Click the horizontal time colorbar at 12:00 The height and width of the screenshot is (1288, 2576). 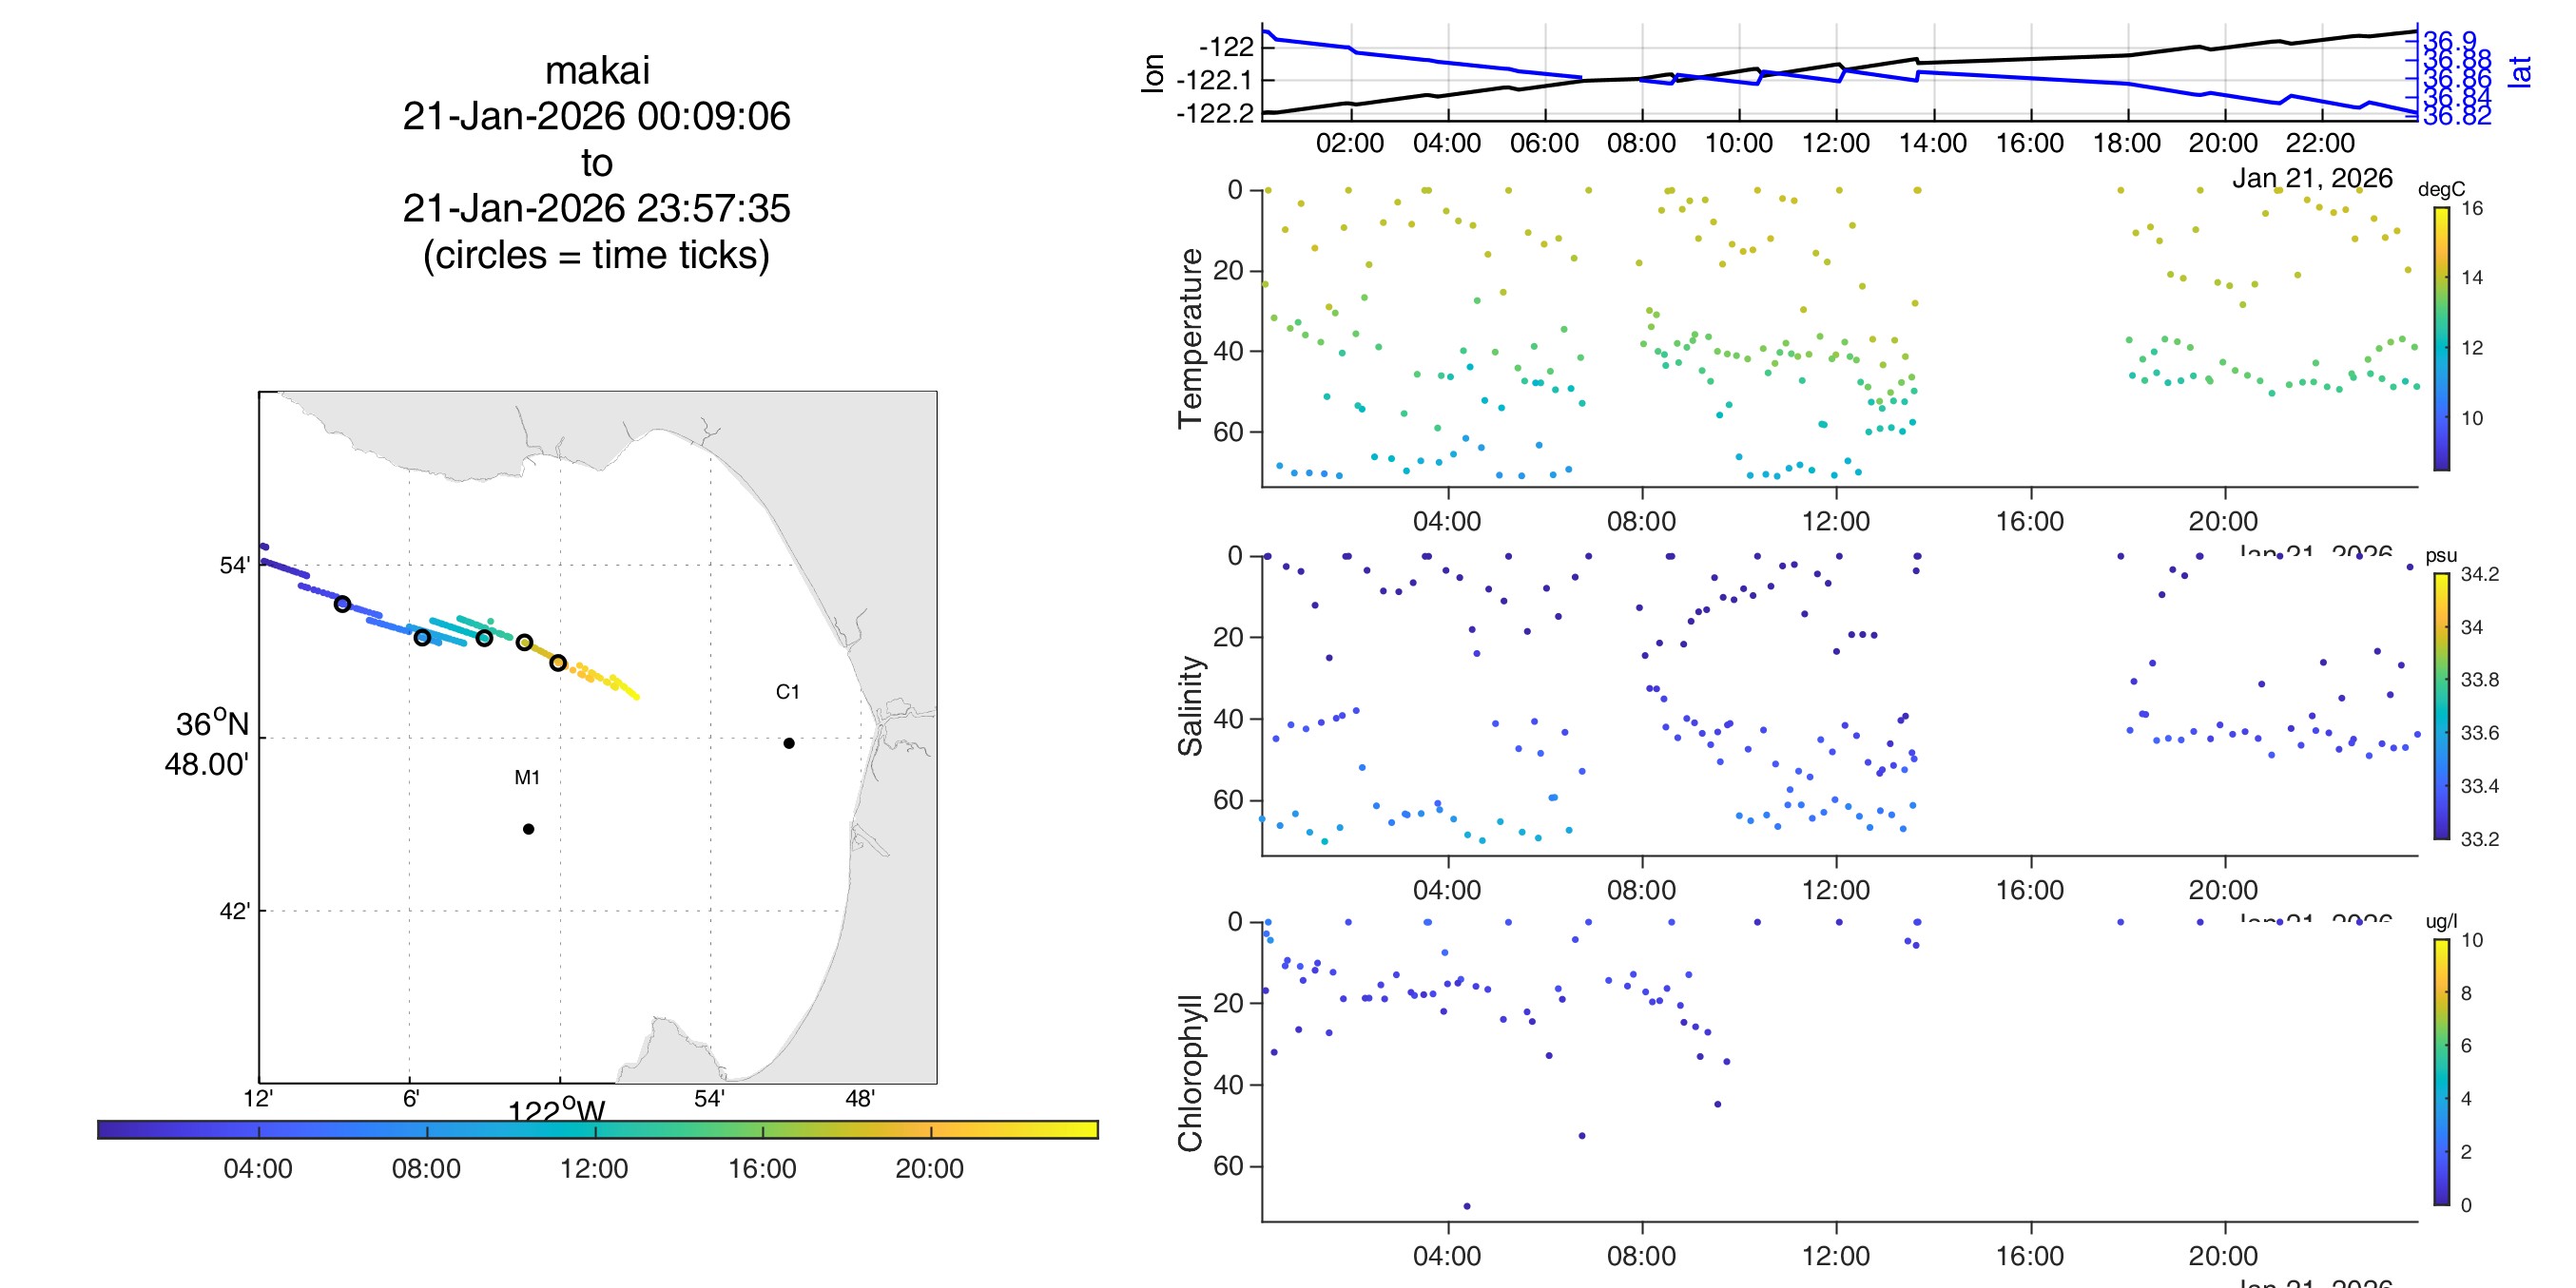tap(595, 1130)
